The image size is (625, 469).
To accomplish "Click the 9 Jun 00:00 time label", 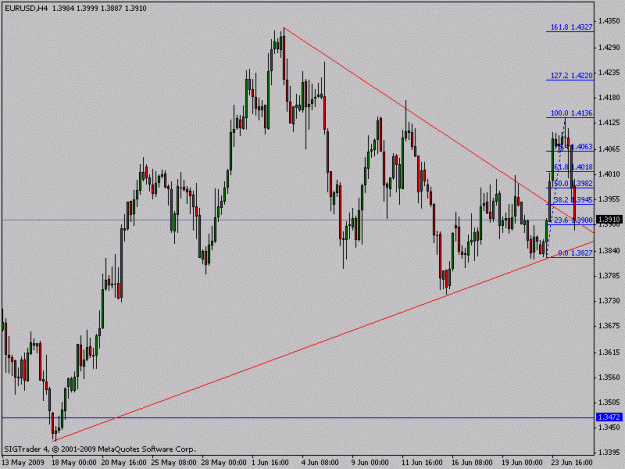I will click(x=370, y=463).
